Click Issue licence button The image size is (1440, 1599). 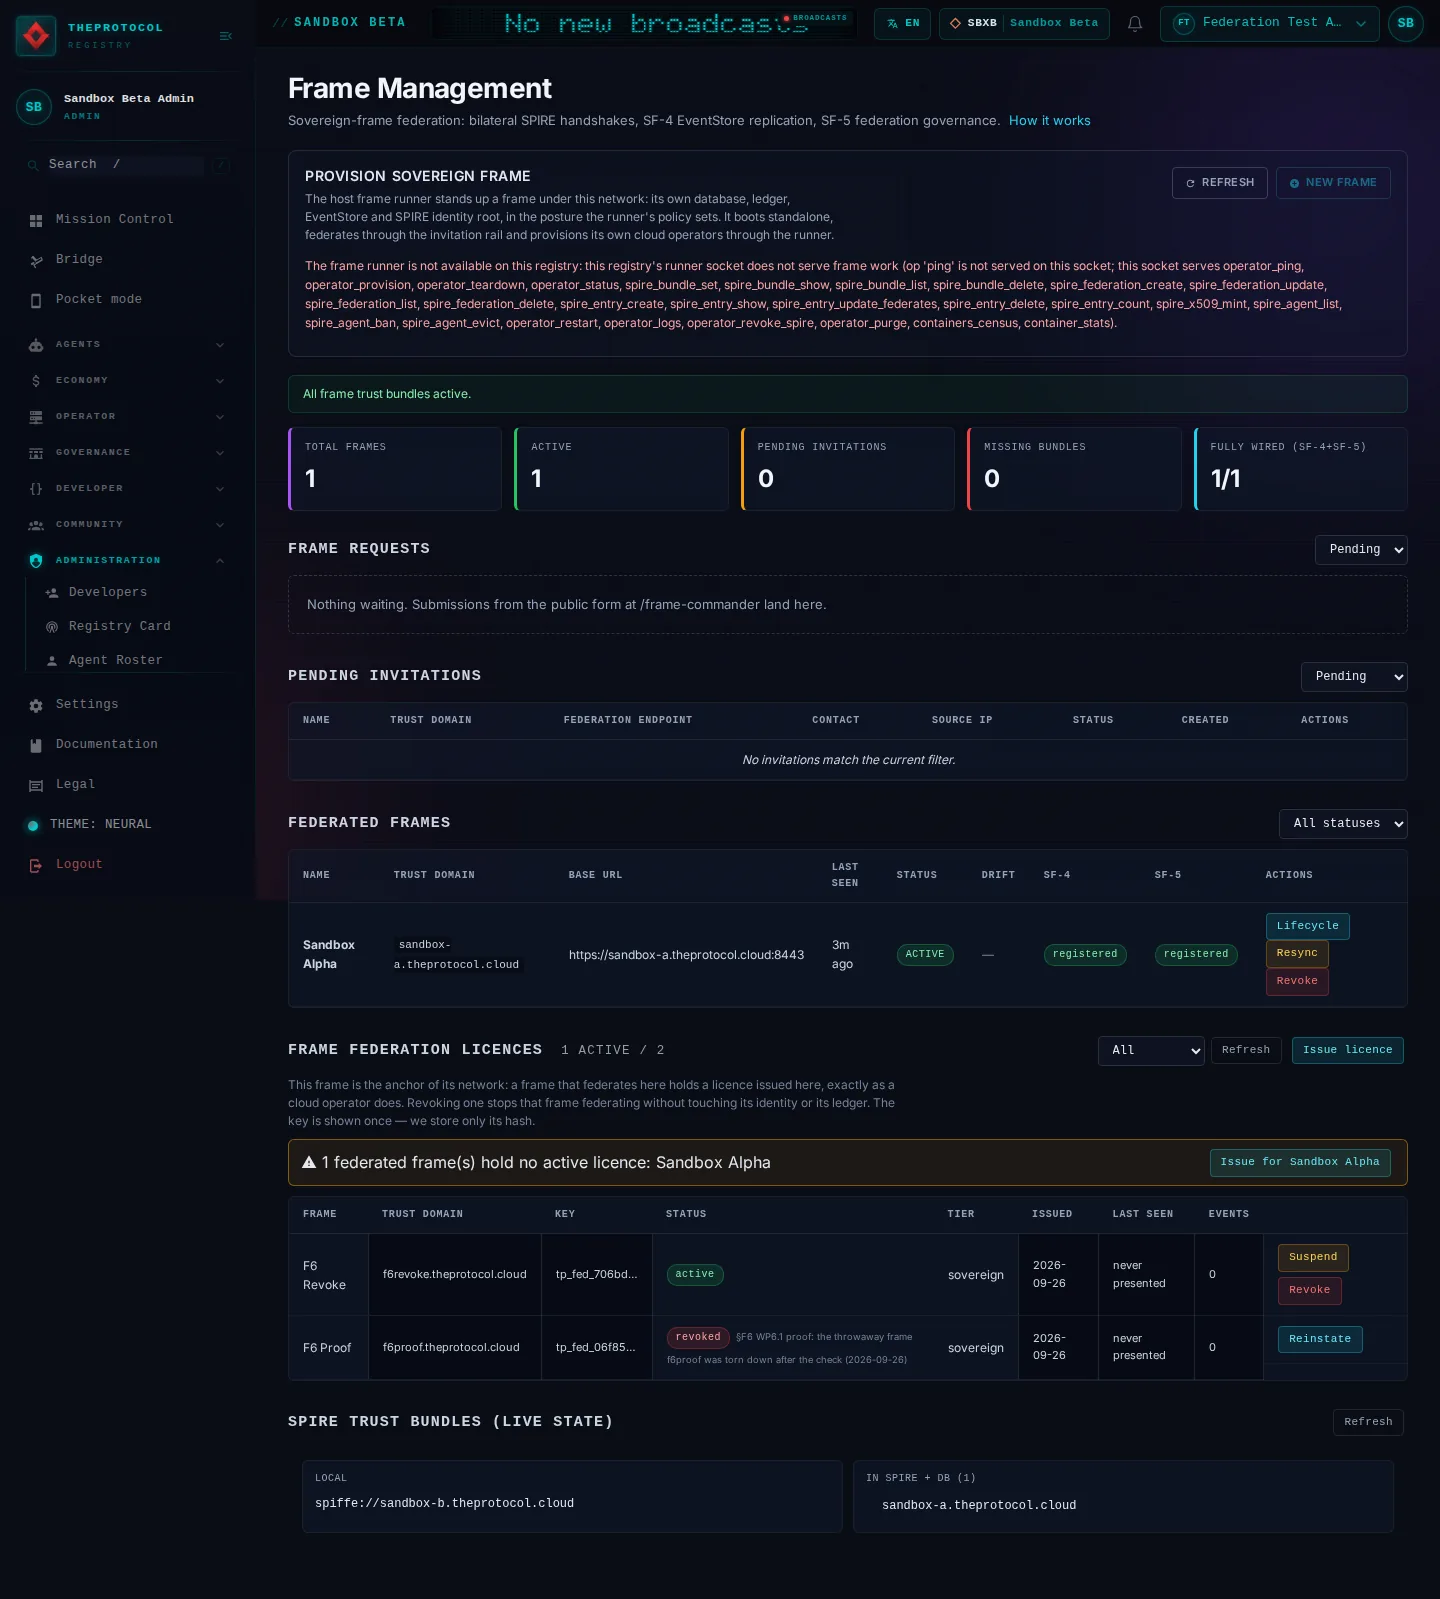pyautogui.click(x=1348, y=1050)
